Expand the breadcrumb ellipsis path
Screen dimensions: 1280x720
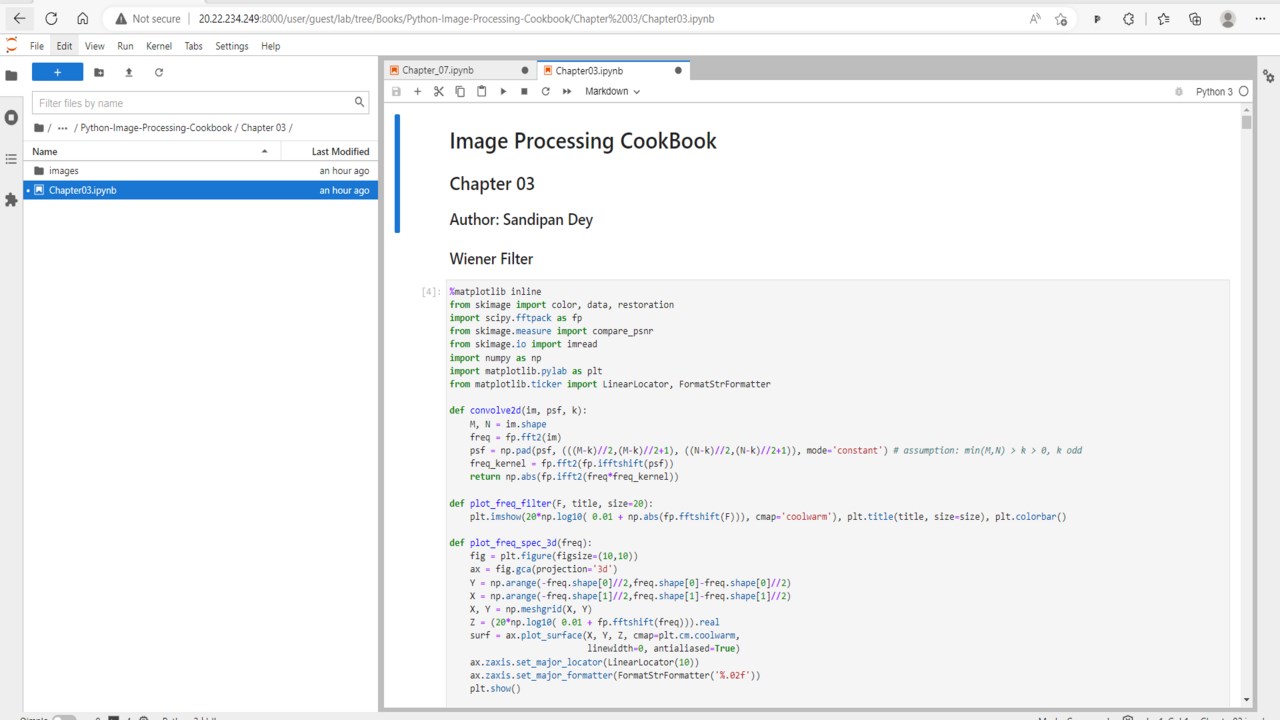pos(63,128)
